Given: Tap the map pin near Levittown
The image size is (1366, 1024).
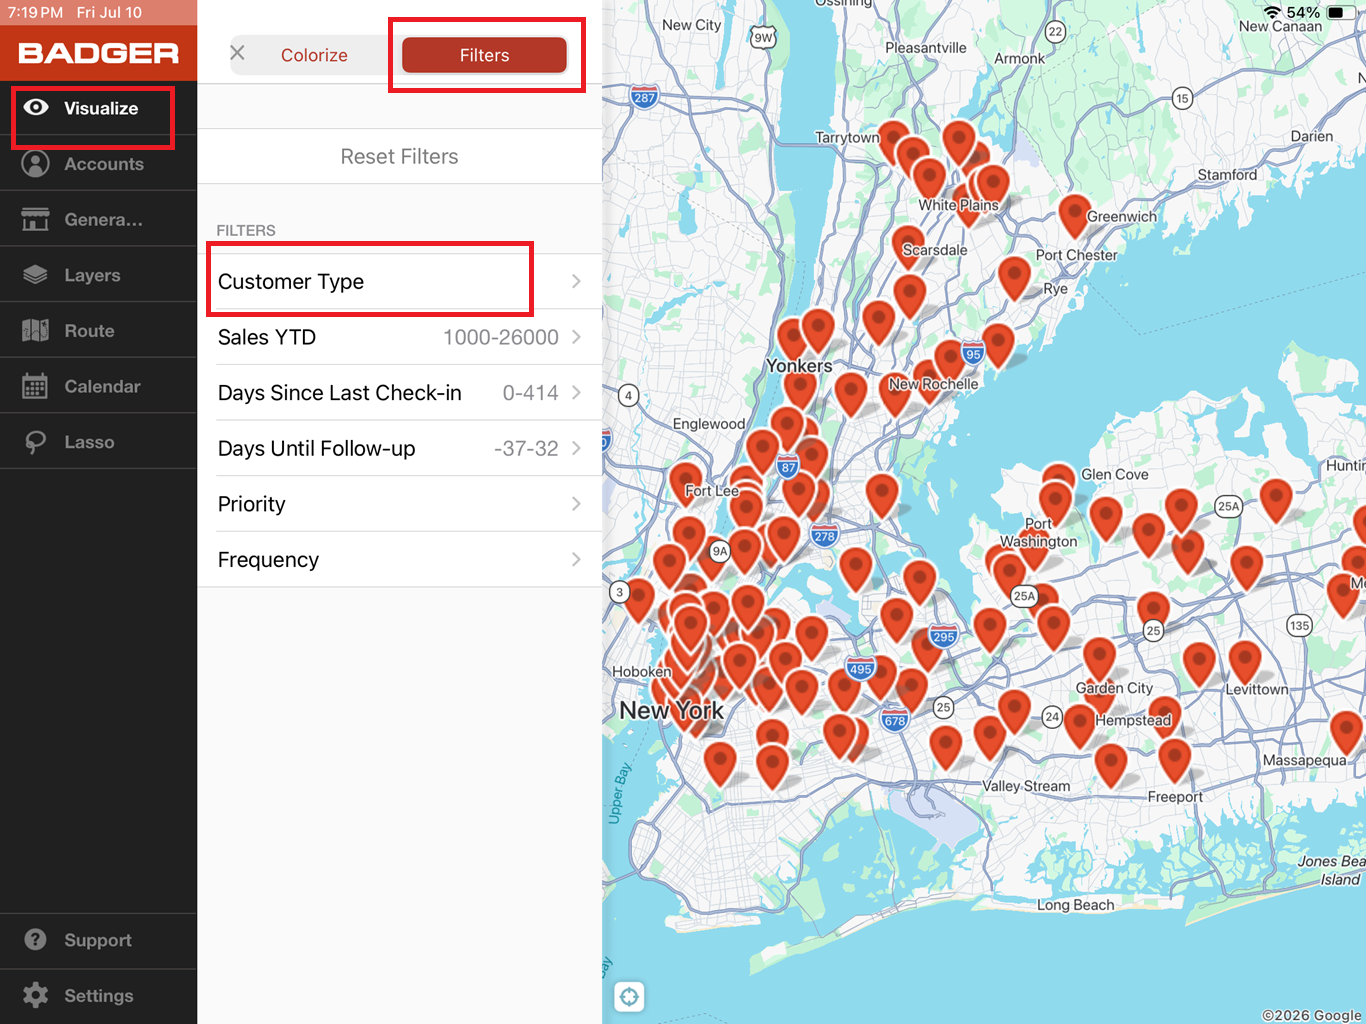Looking at the screenshot, I should click(1244, 664).
